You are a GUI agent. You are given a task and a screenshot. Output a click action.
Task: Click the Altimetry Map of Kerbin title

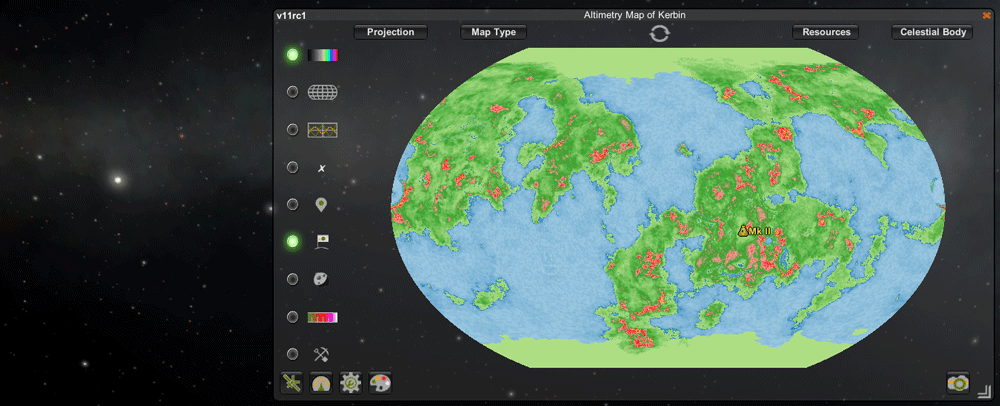635,15
